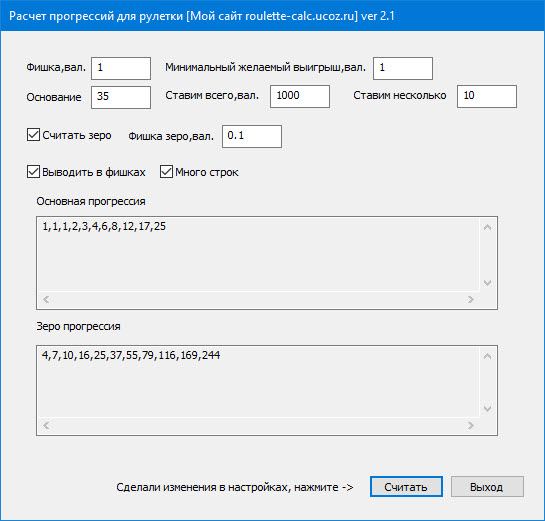Click up arrow of Зеро прогрессия scrollbar

pos(487,356)
